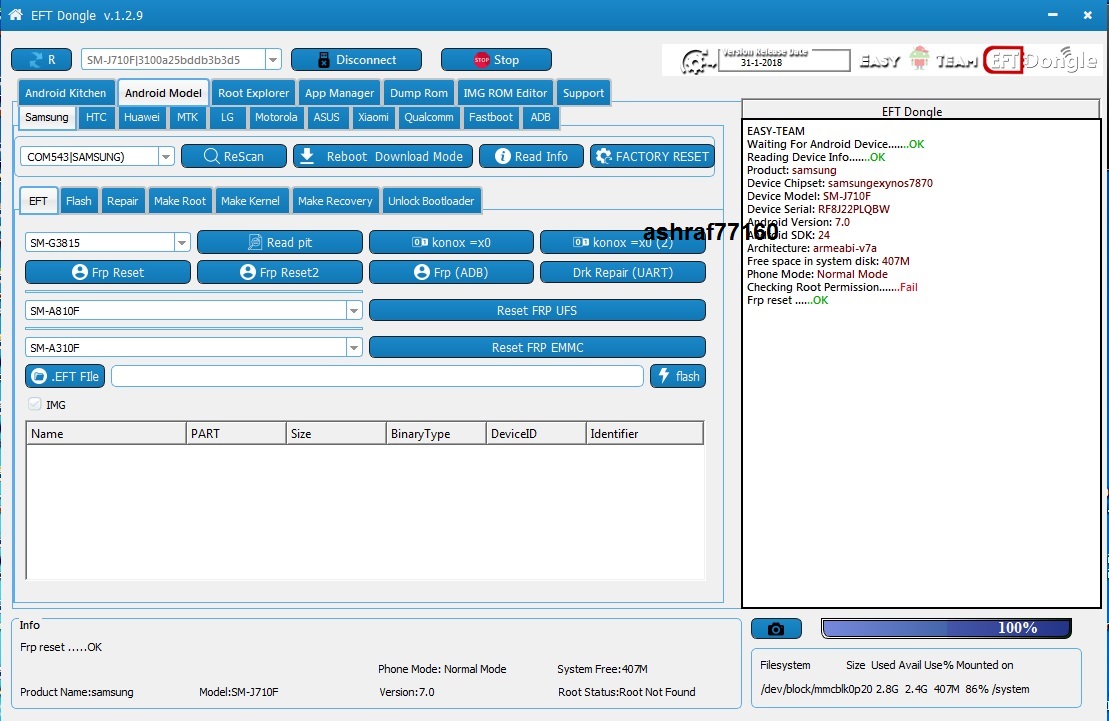Viewport: 1109px width, 721px height.
Task: Open the SM-A810F model dropdown
Action: click(354, 311)
